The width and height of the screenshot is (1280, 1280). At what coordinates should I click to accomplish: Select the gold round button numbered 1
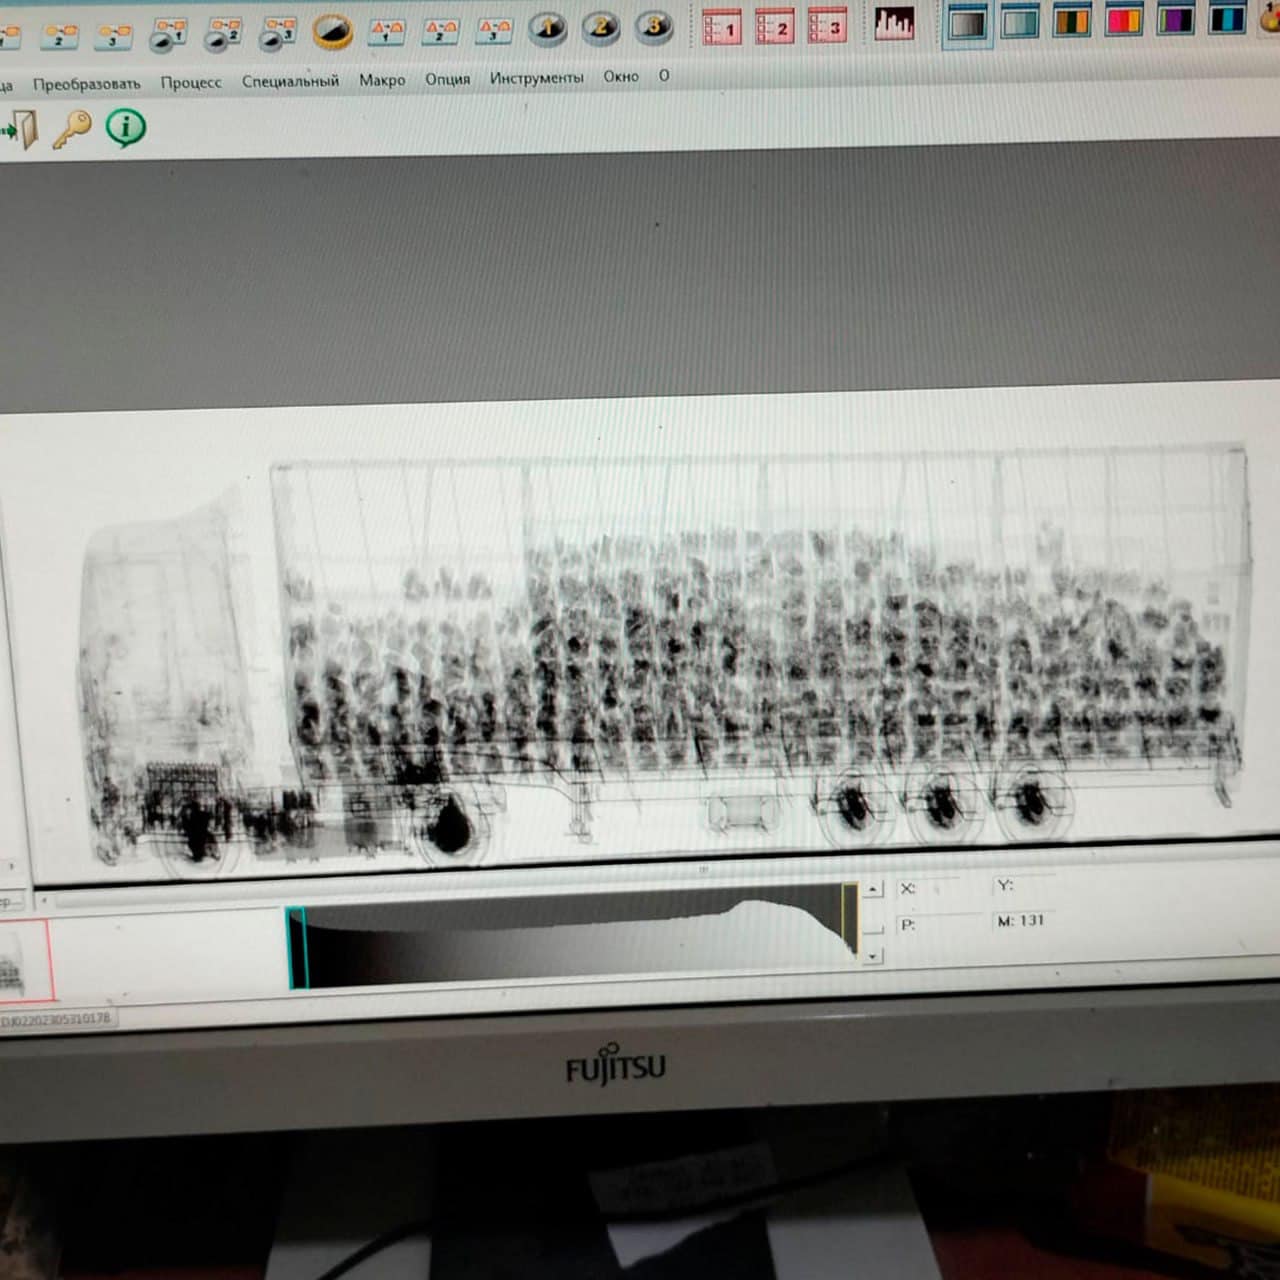tap(547, 28)
